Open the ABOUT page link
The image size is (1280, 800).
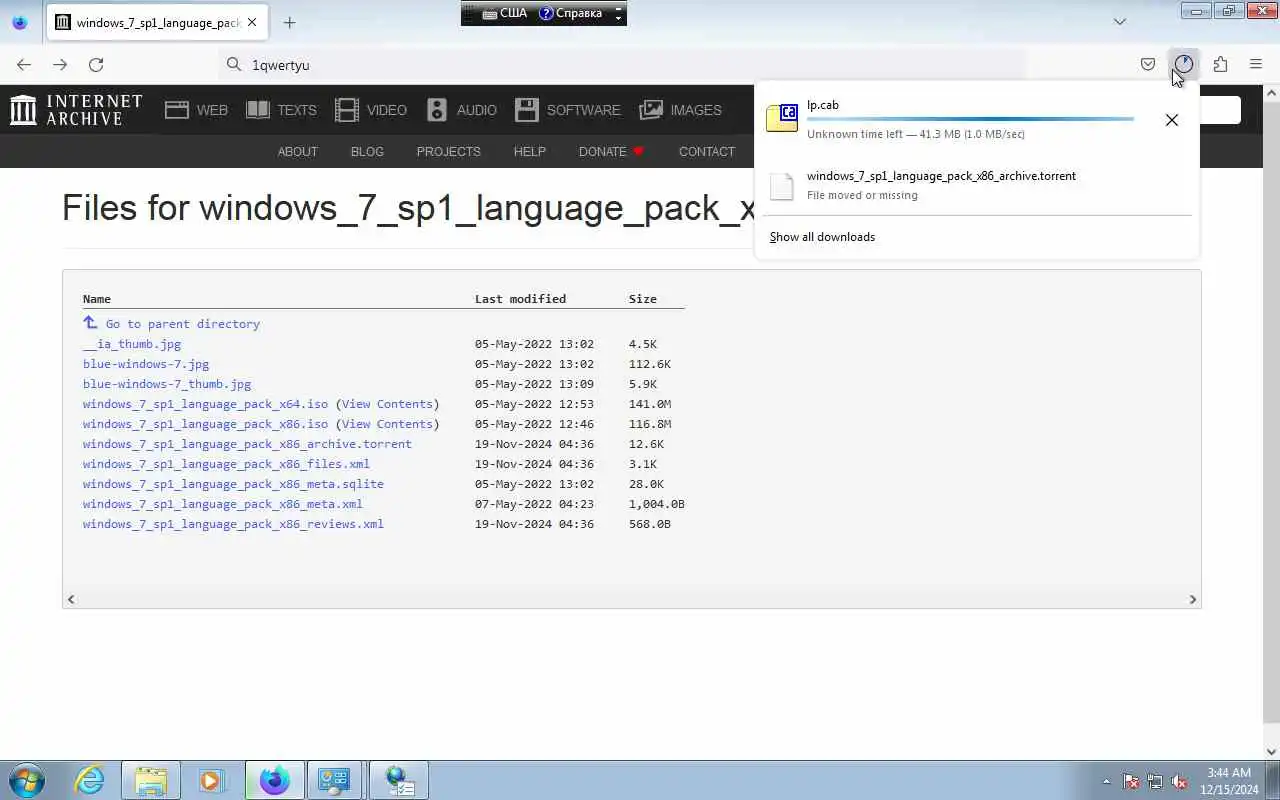point(297,152)
